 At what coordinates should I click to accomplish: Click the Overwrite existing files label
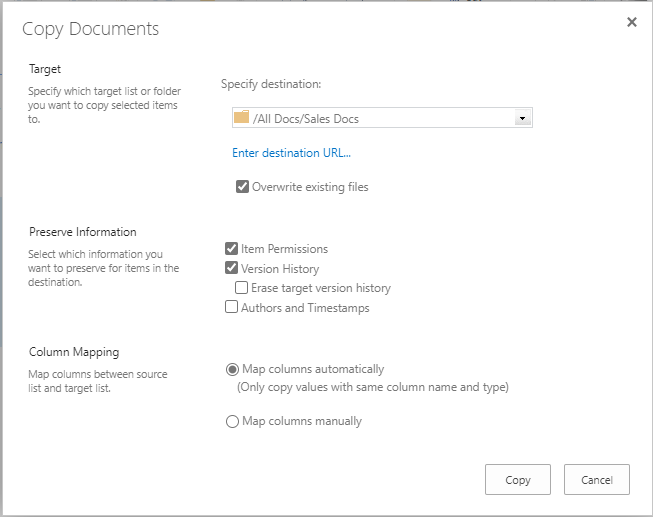[310, 187]
